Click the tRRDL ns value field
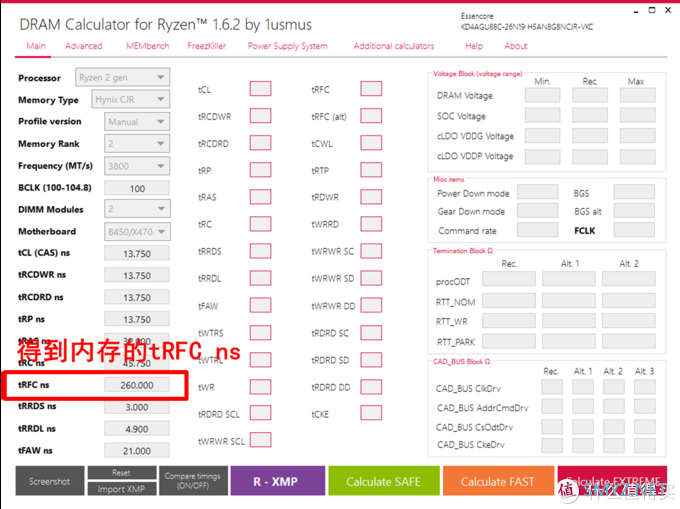Screen dimensions: 680x509 tap(137, 429)
